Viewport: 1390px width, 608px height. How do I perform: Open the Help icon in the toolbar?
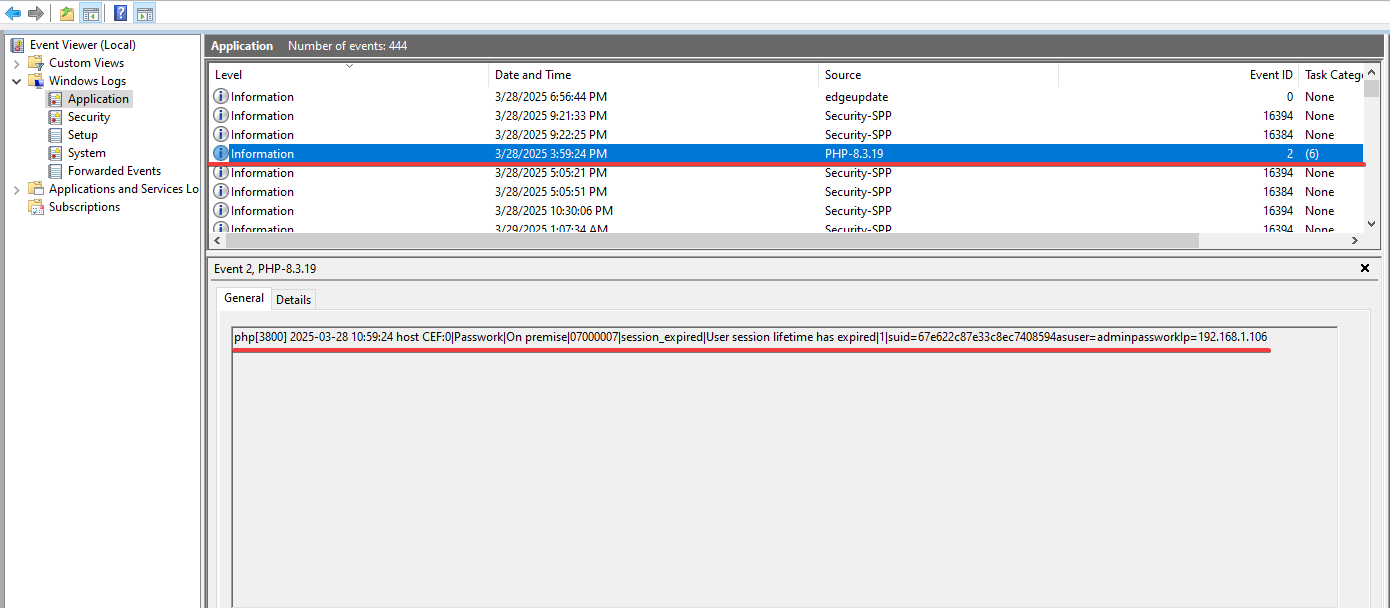pos(118,12)
